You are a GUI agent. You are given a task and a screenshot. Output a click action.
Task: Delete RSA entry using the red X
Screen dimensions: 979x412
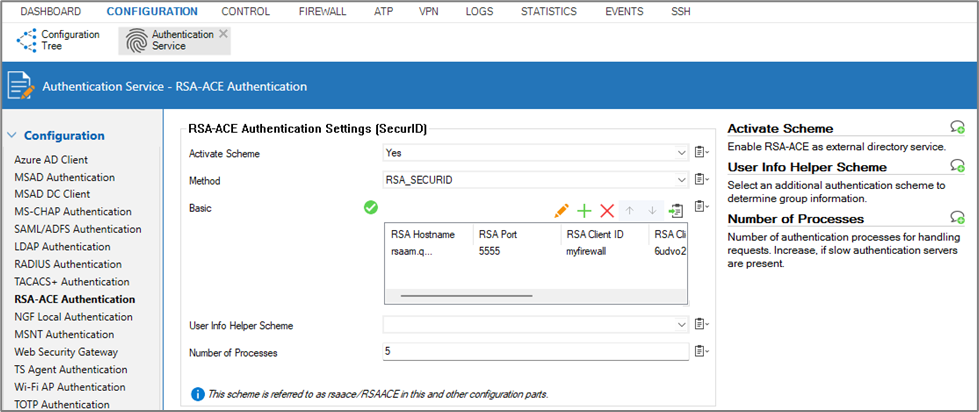(x=606, y=210)
